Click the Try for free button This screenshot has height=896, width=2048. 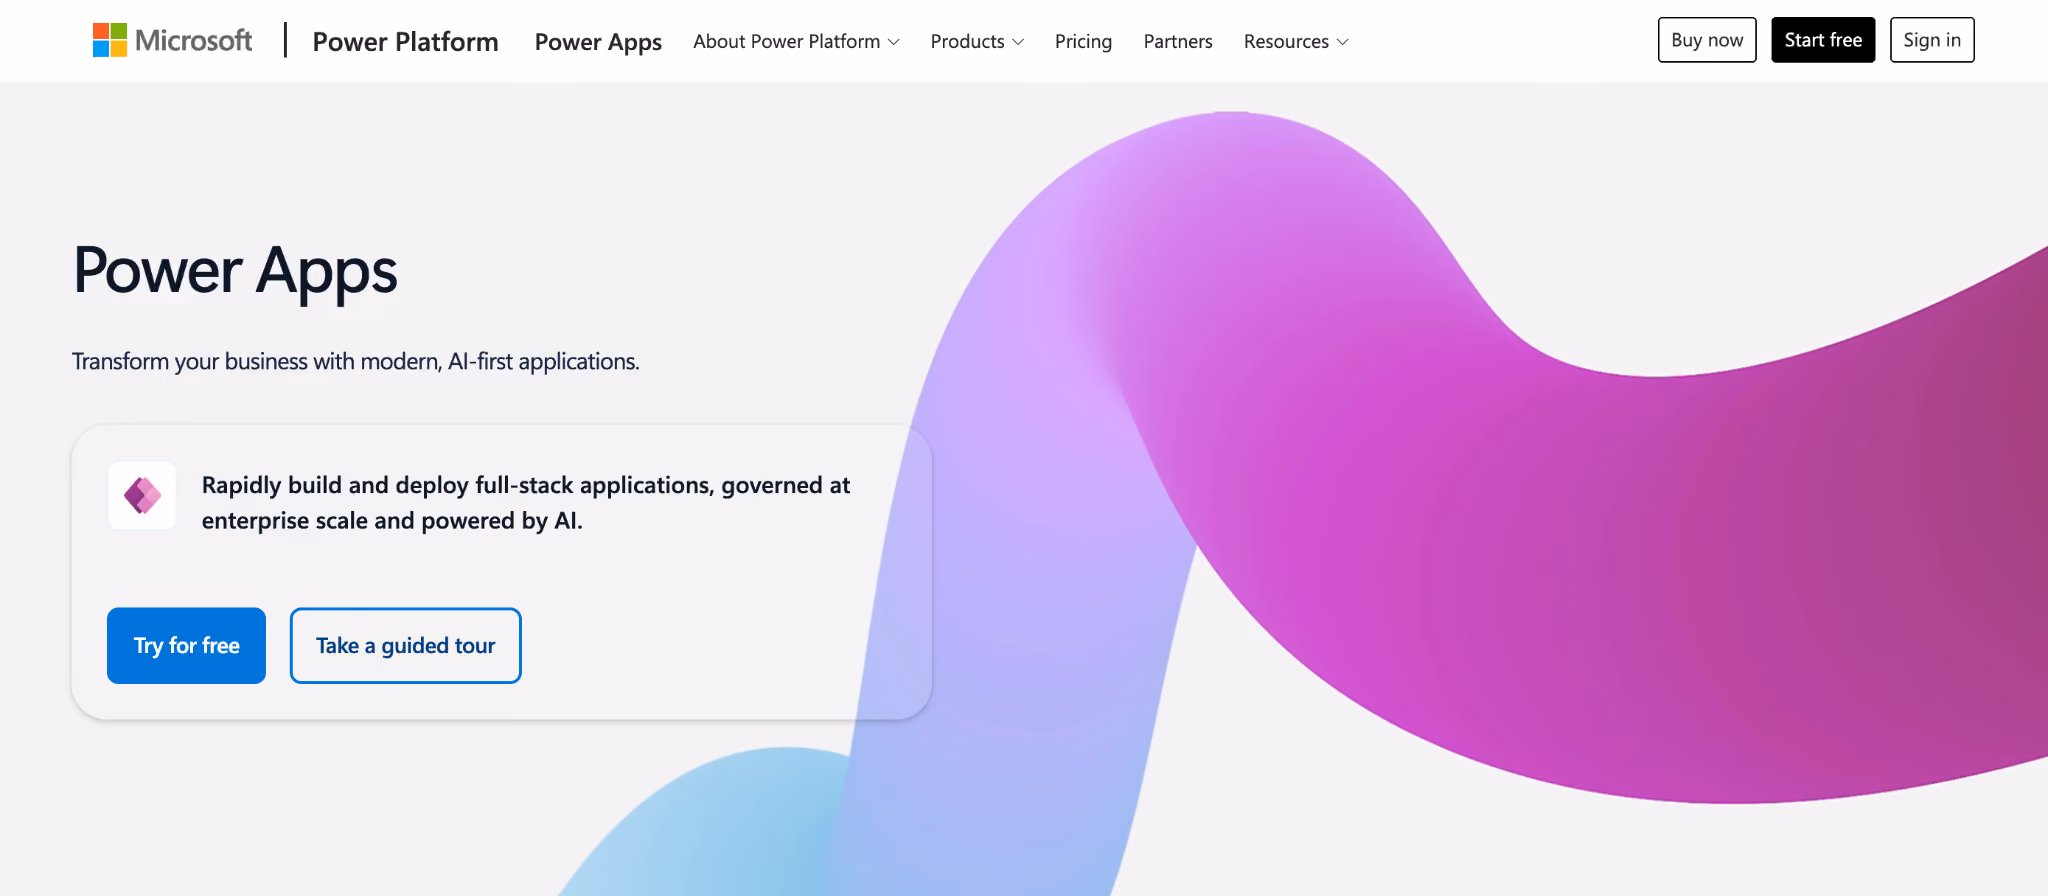(x=186, y=646)
